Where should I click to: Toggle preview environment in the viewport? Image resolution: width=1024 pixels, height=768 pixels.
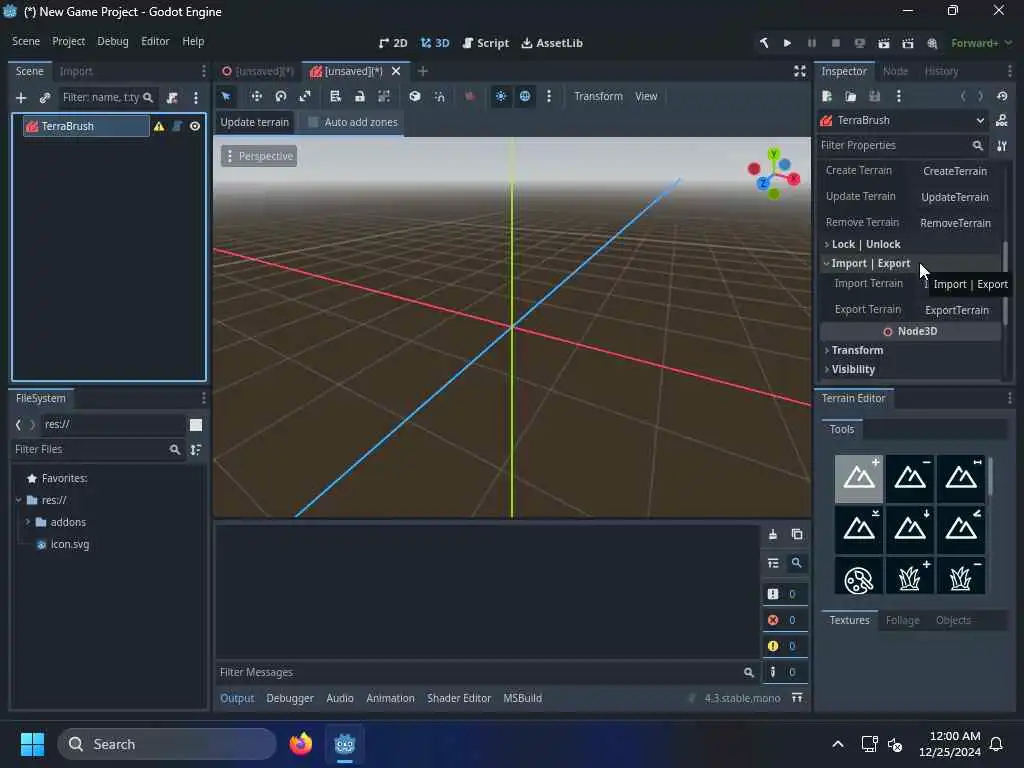(525, 97)
